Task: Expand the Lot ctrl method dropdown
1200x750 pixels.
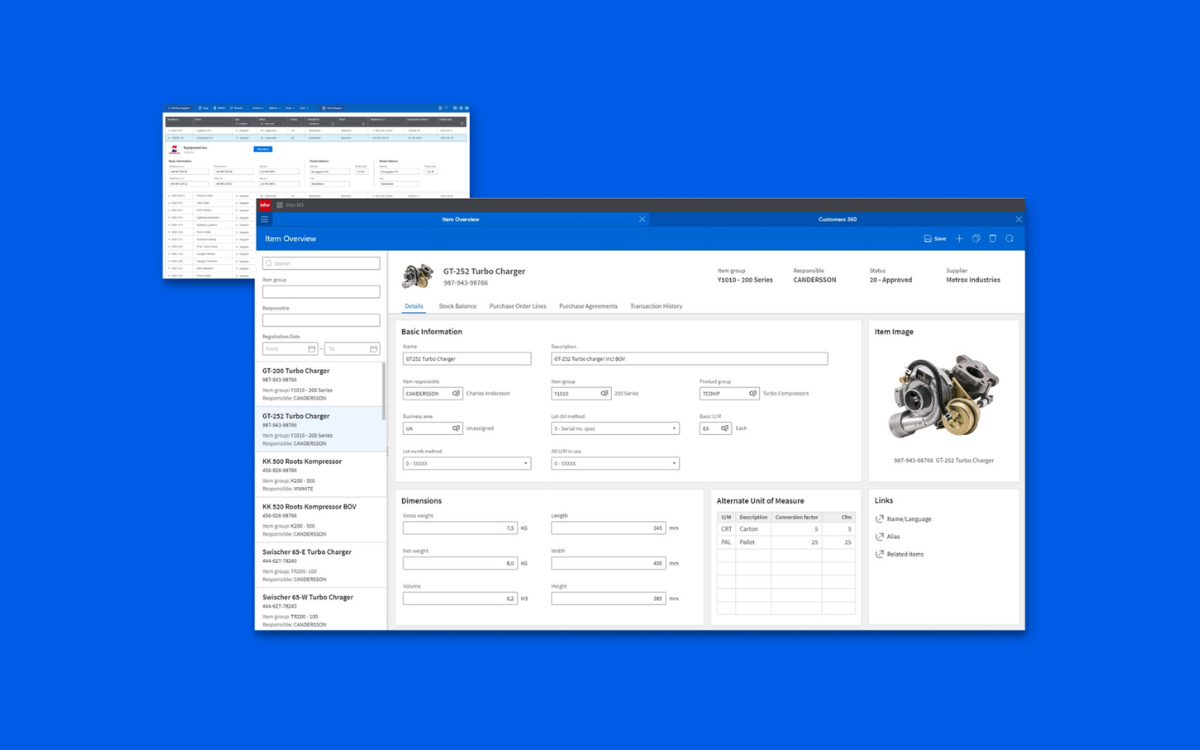Action: click(x=674, y=428)
